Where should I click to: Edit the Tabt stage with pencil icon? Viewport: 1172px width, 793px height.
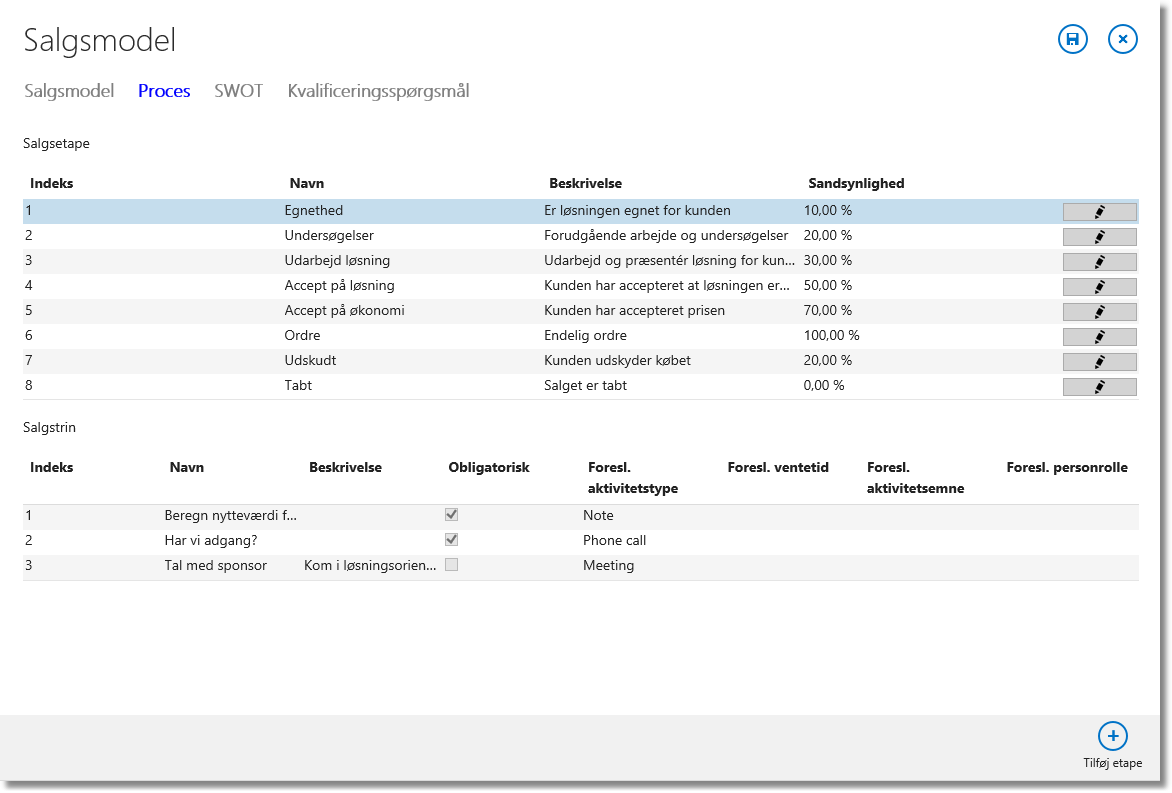1099,387
